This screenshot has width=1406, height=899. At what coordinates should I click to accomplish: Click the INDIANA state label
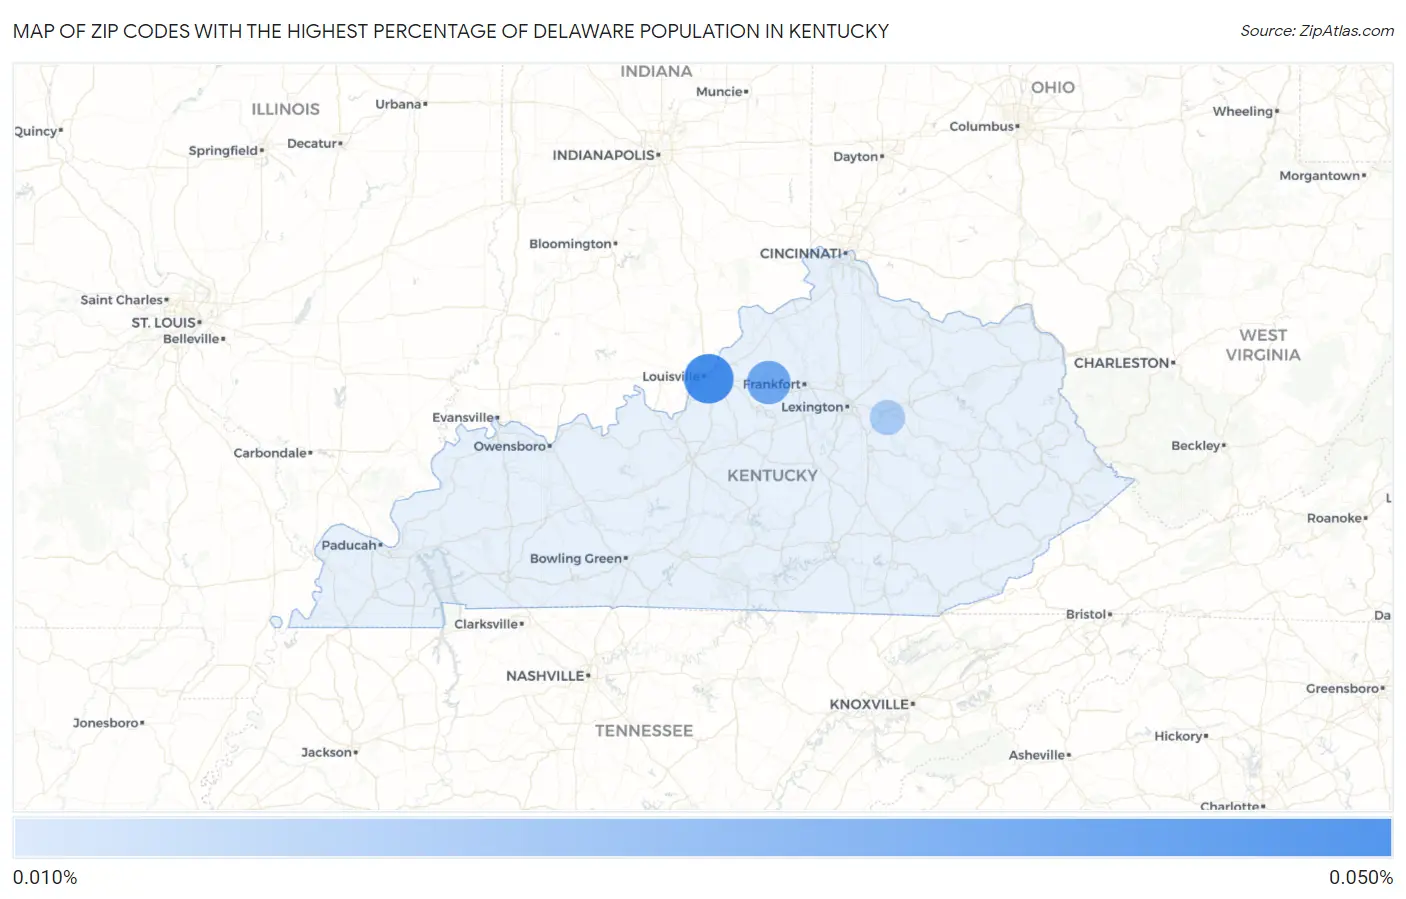pos(656,71)
